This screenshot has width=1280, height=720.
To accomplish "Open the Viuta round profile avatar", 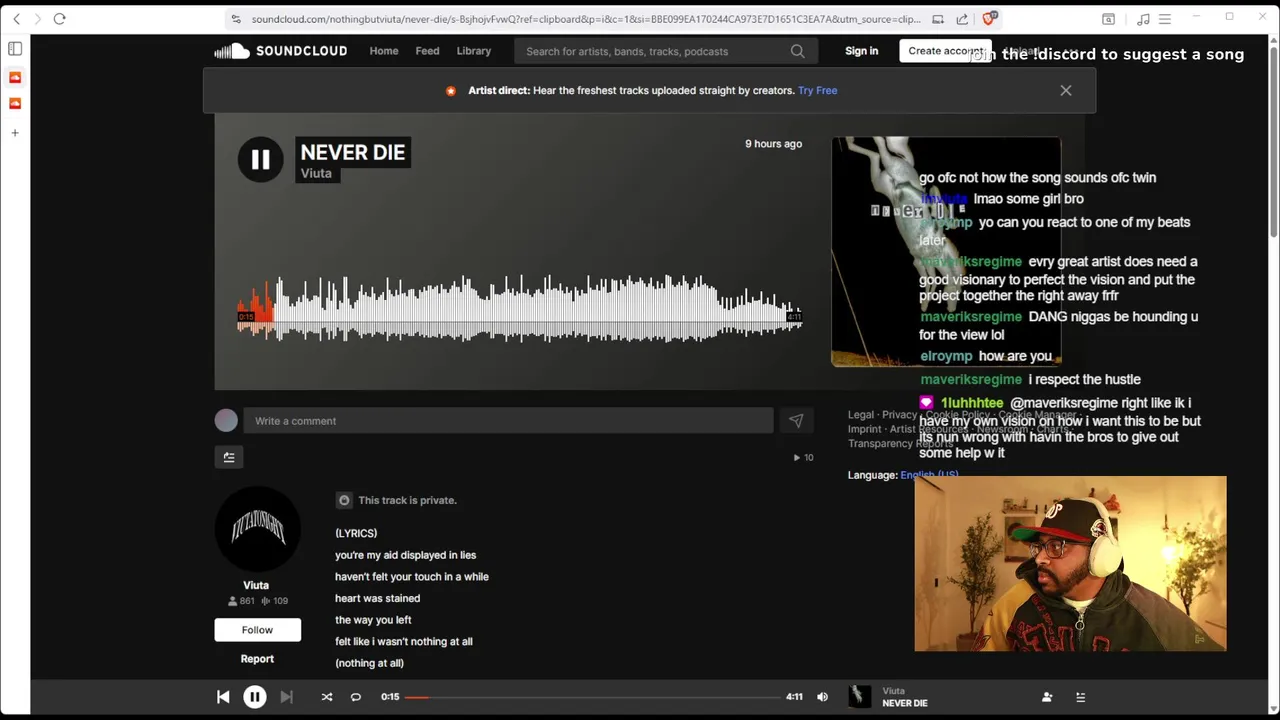I will pyautogui.click(x=258, y=529).
